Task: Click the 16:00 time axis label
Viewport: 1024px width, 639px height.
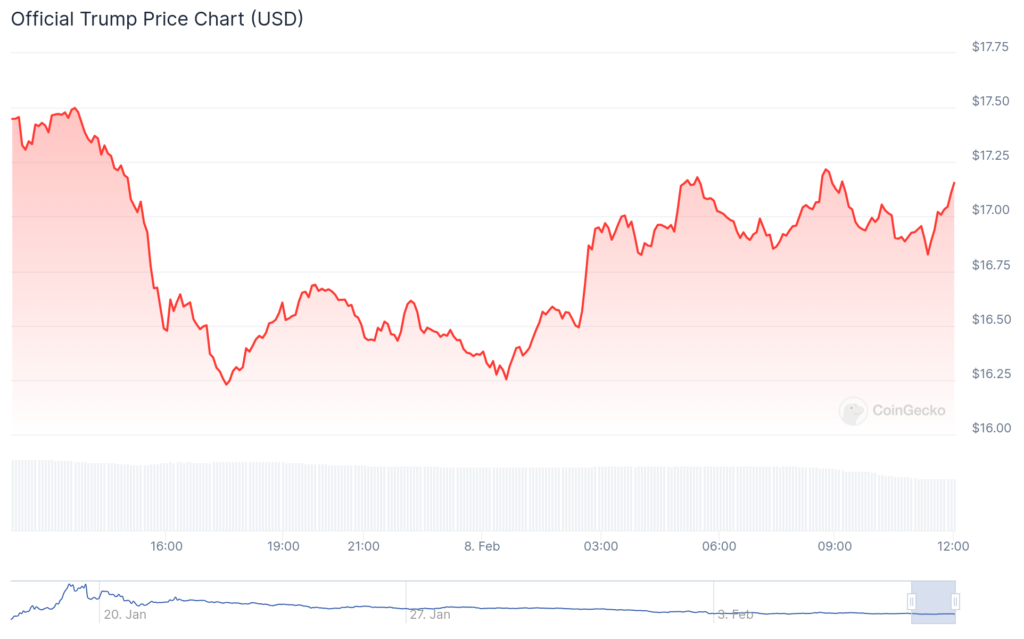Action: coord(166,546)
